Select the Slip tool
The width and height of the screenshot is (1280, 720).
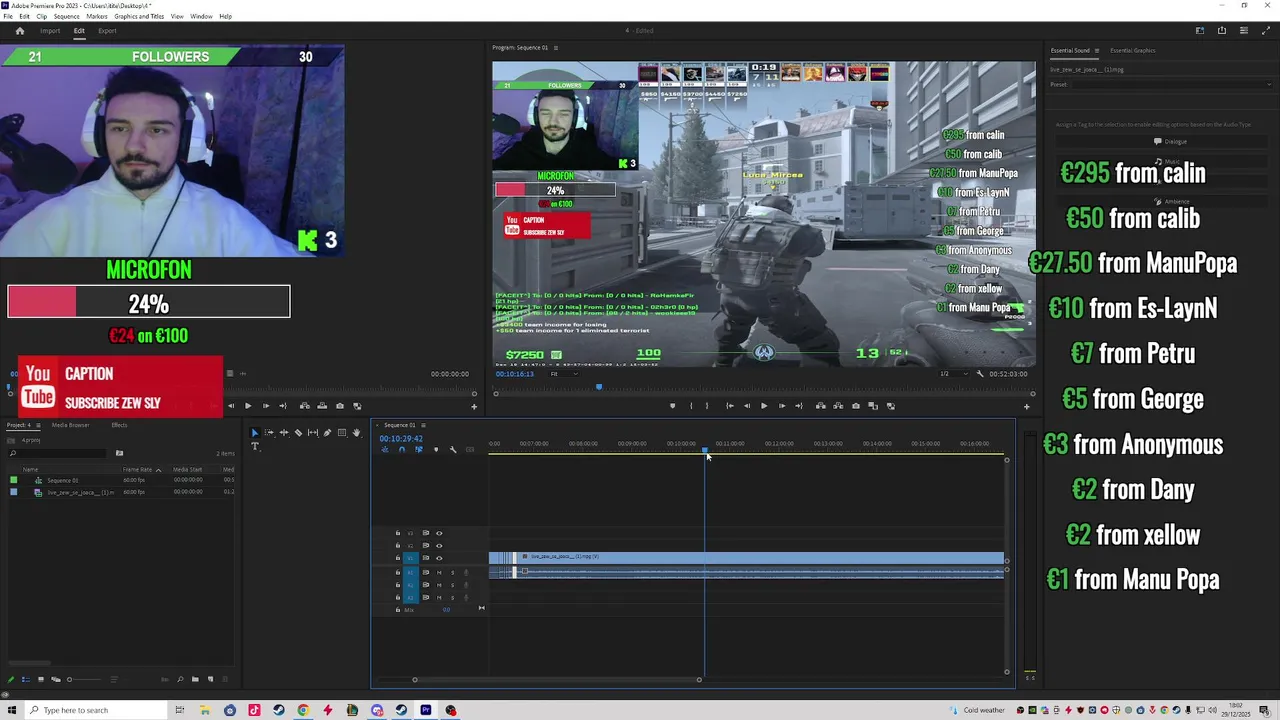click(x=313, y=433)
